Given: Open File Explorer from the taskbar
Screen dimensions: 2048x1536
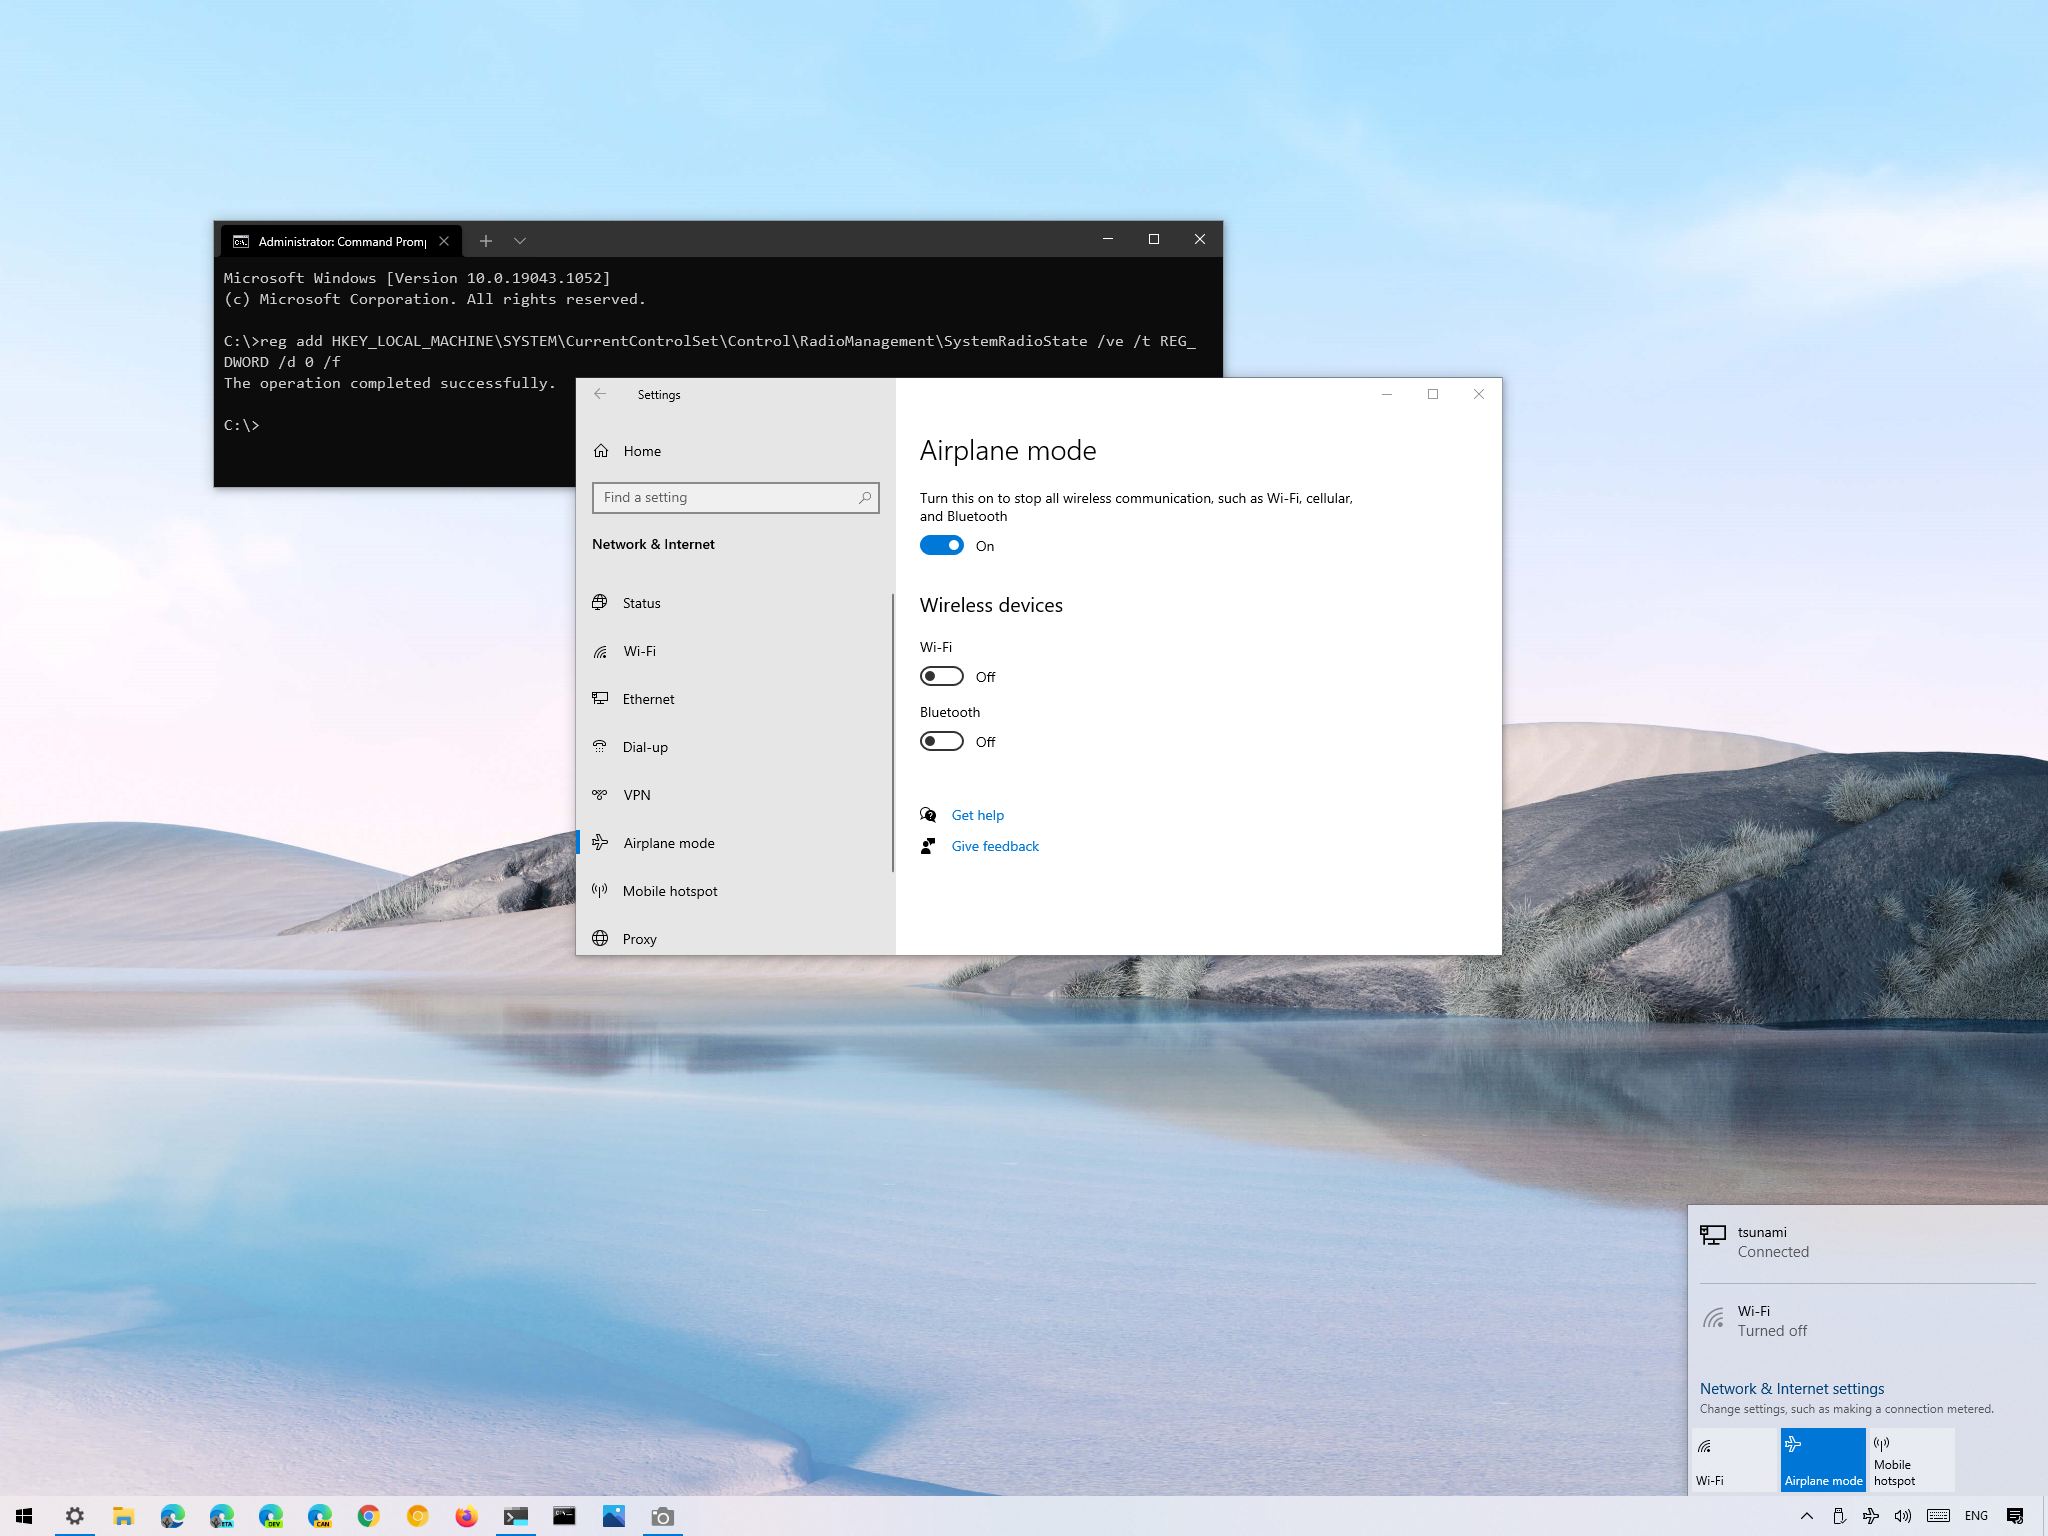Looking at the screenshot, I should pos(123,1516).
